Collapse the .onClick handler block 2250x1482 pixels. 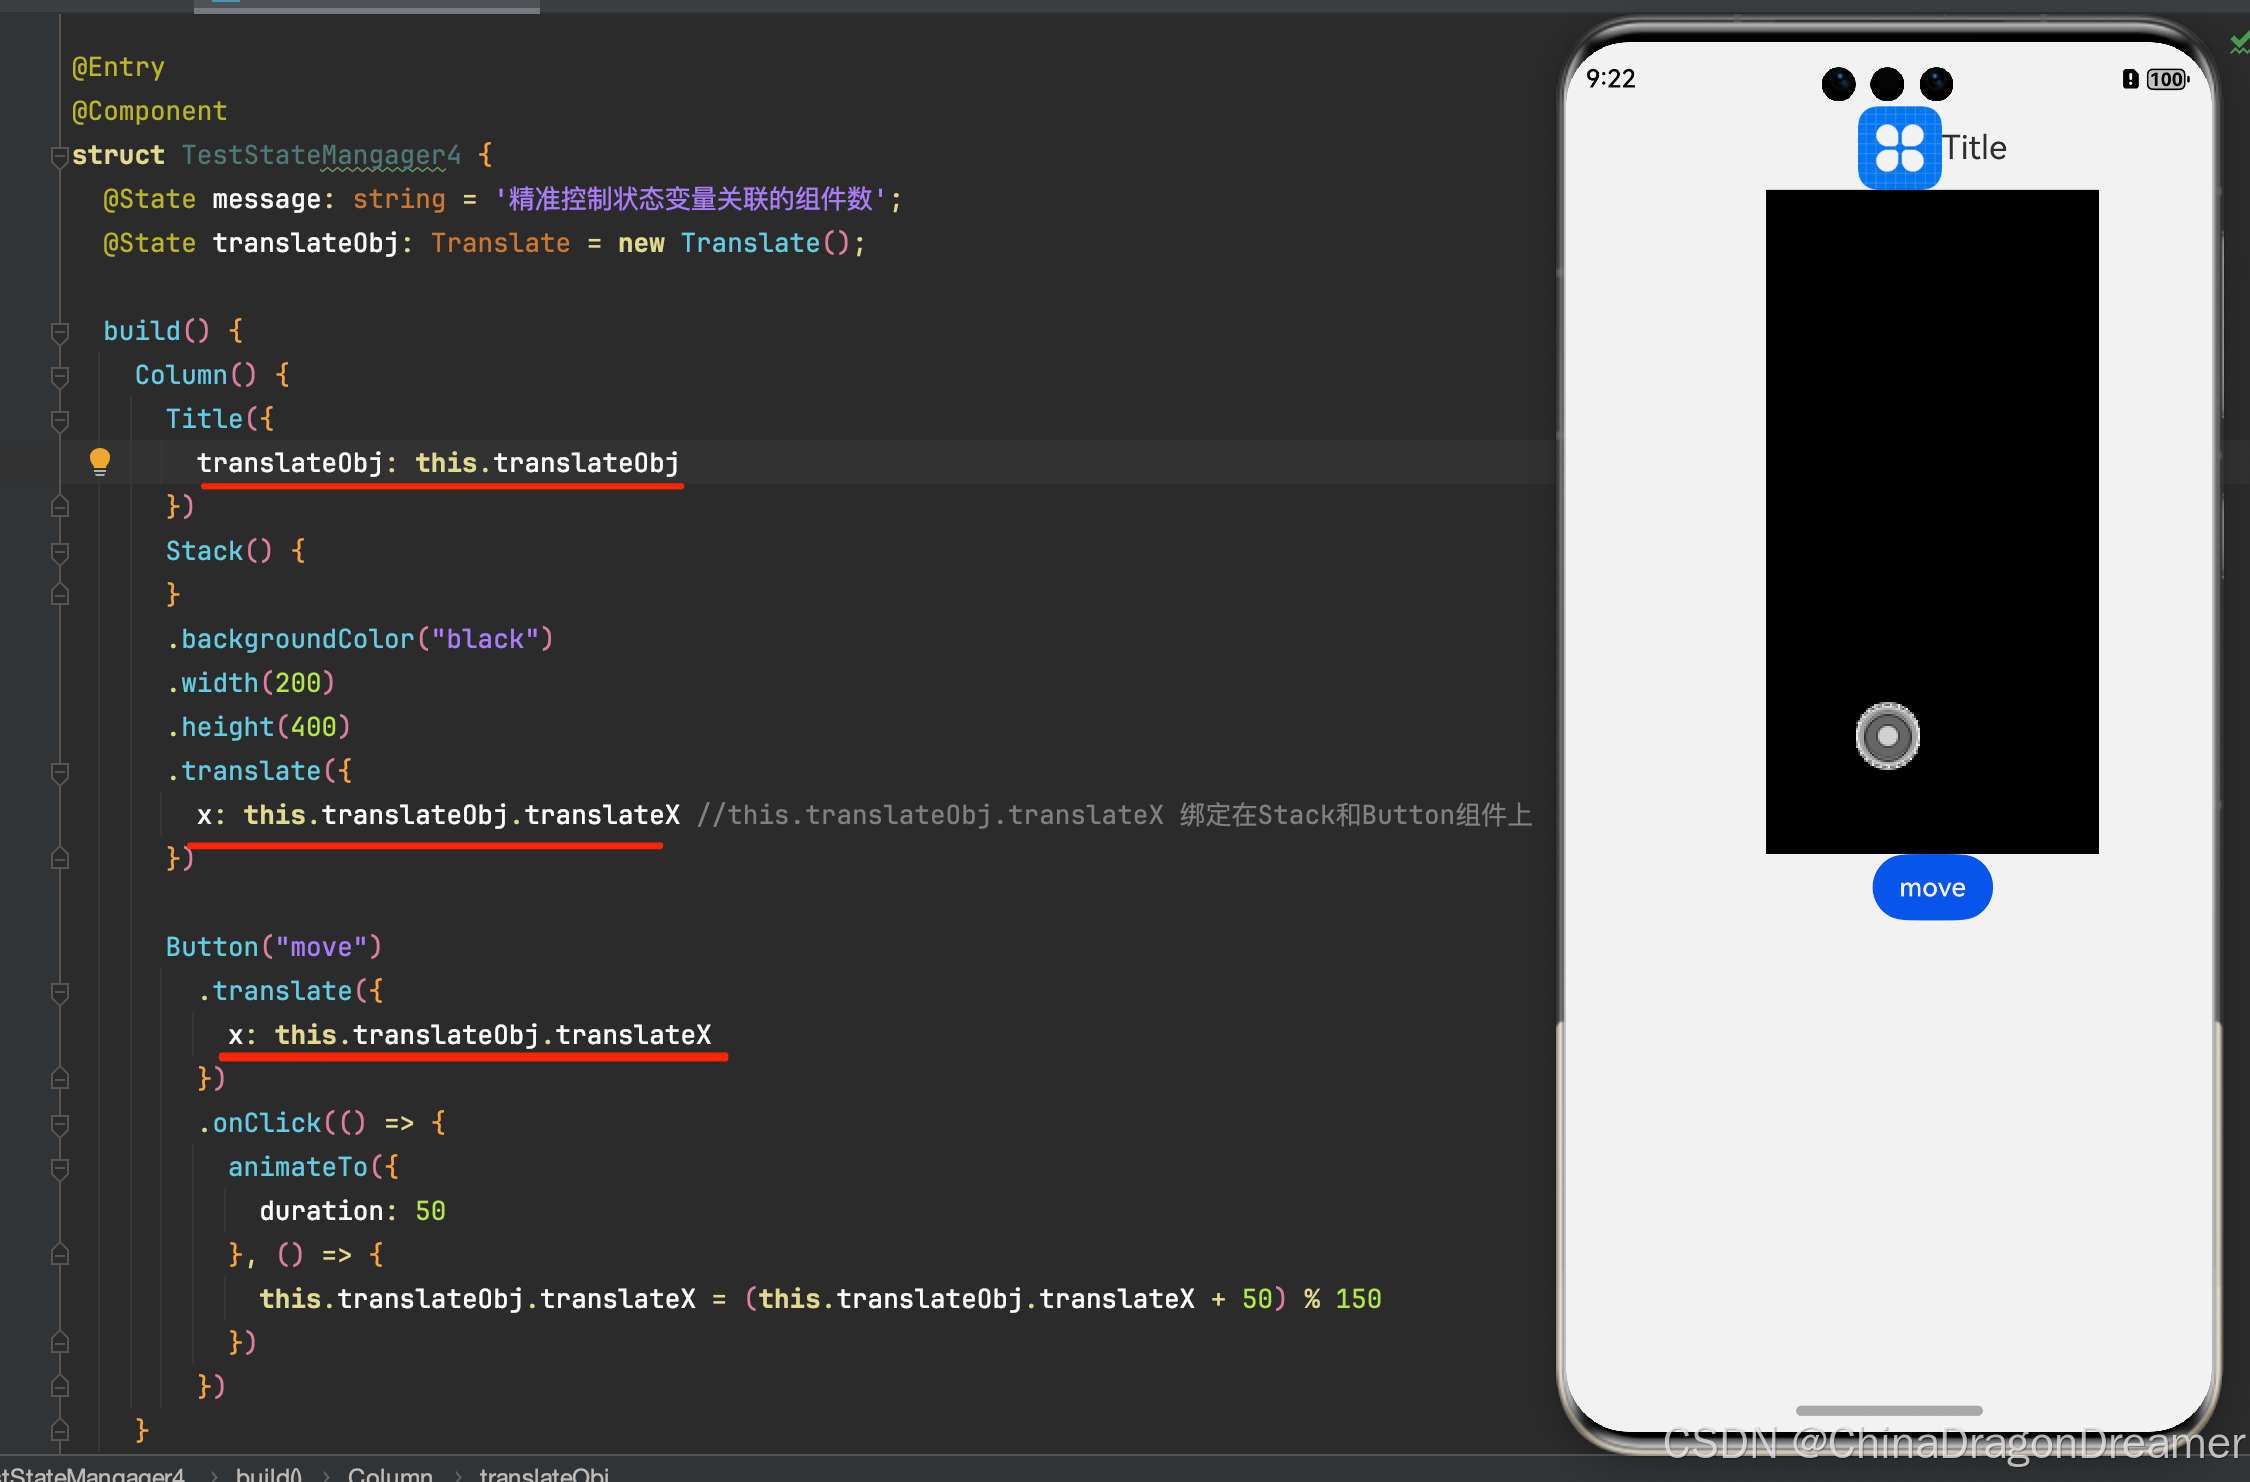click(x=59, y=1124)
